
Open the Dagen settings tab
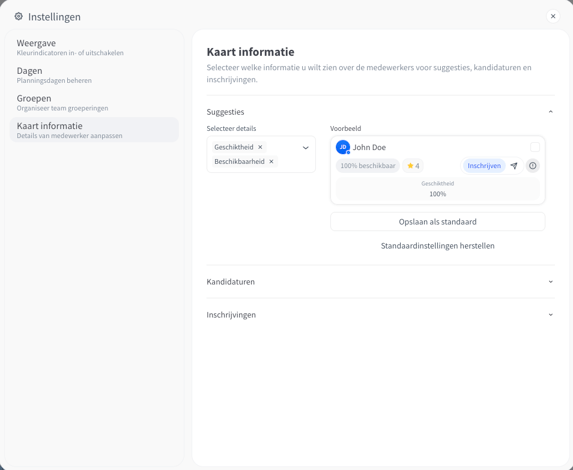point(94,75)
